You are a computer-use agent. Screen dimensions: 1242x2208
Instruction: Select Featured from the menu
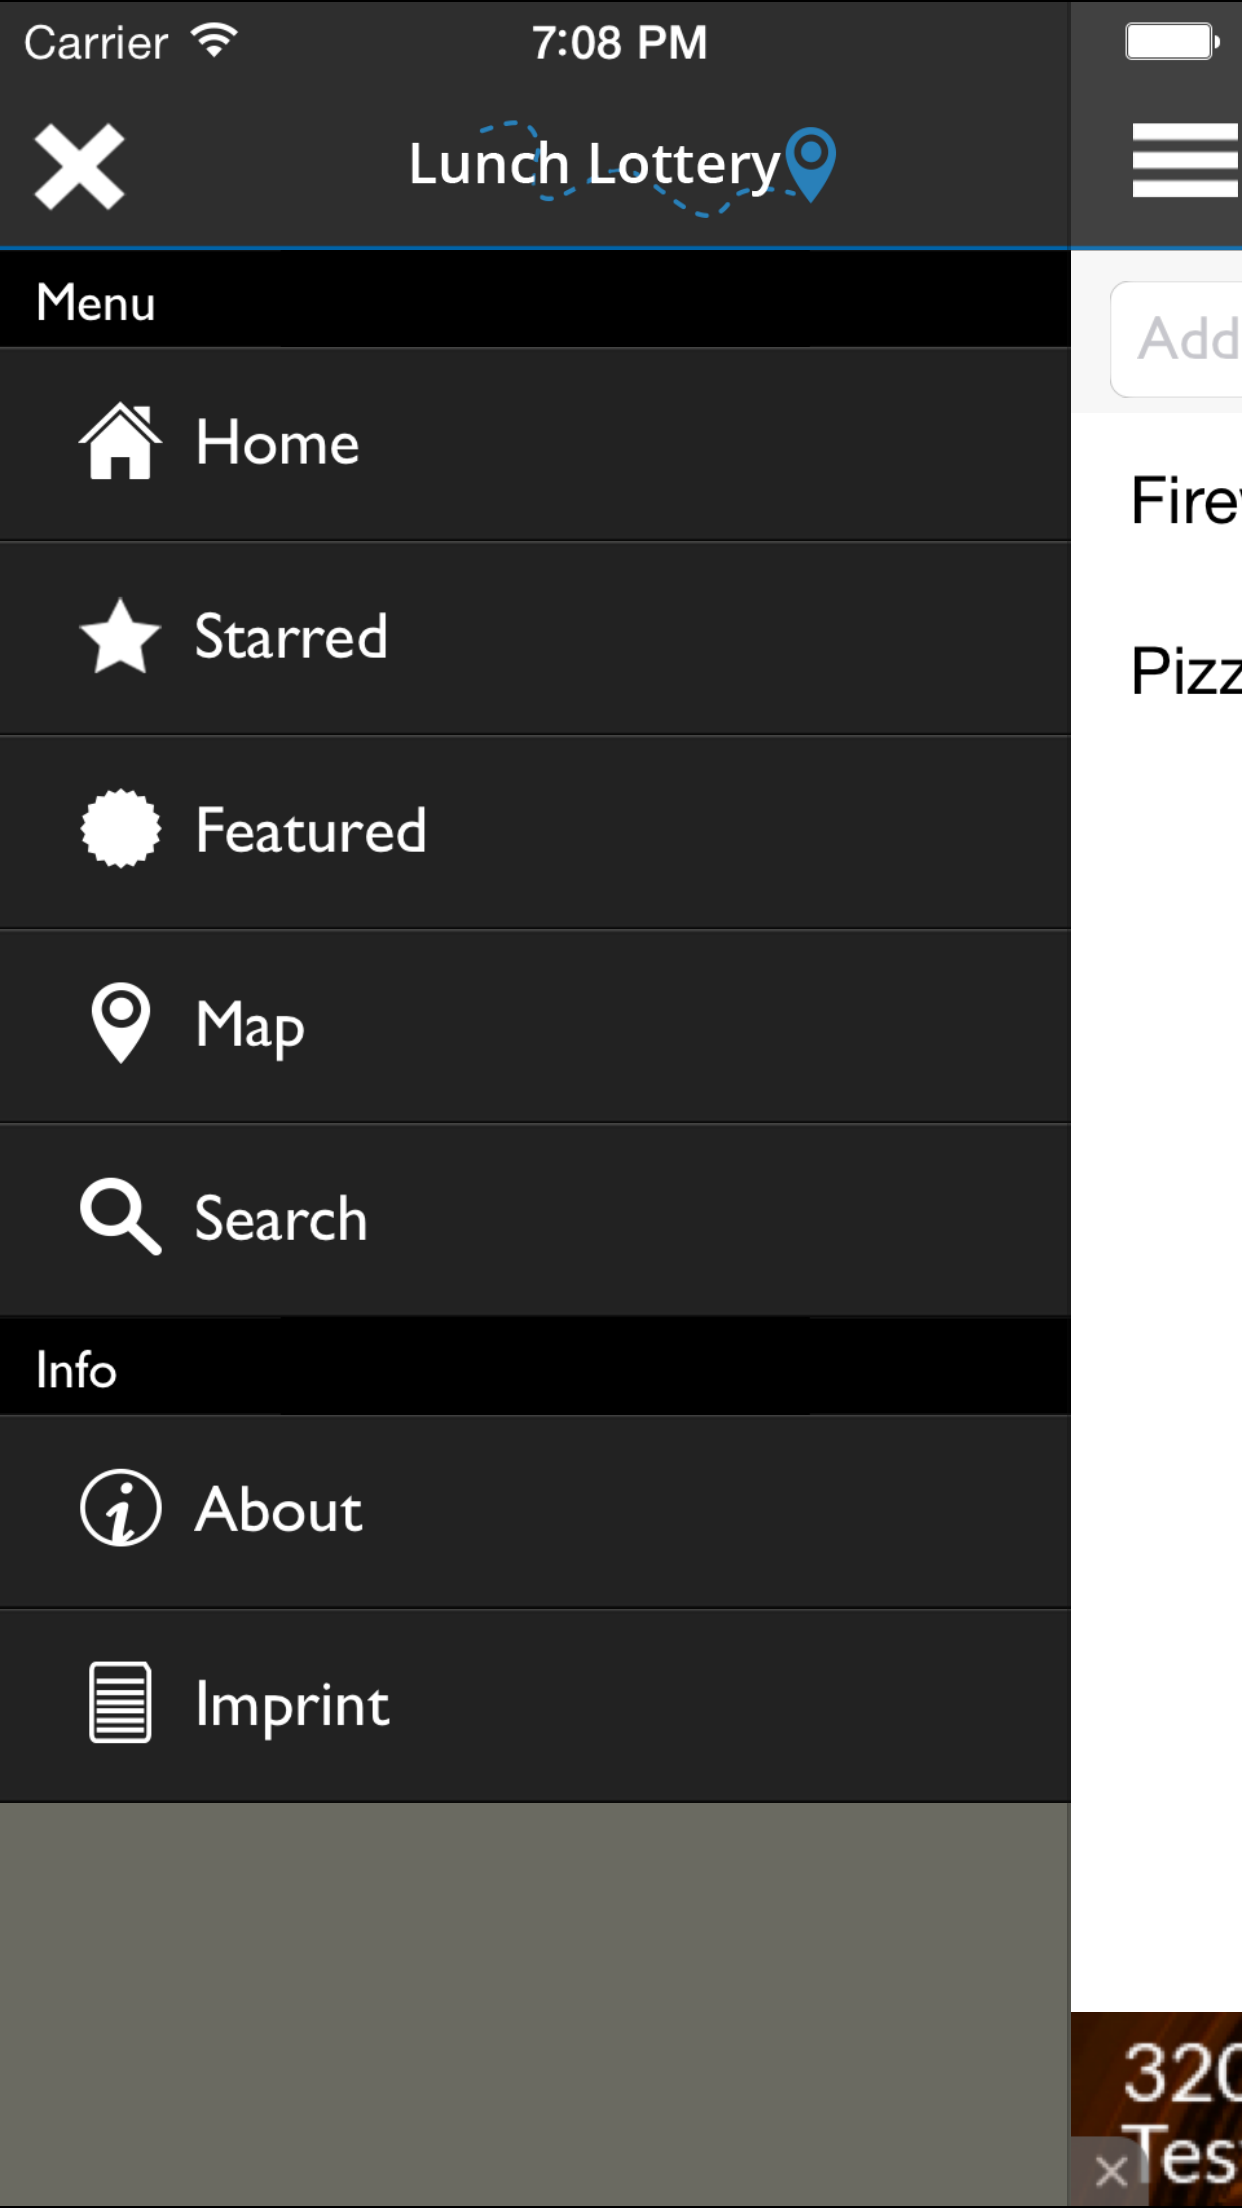(535, 832)
